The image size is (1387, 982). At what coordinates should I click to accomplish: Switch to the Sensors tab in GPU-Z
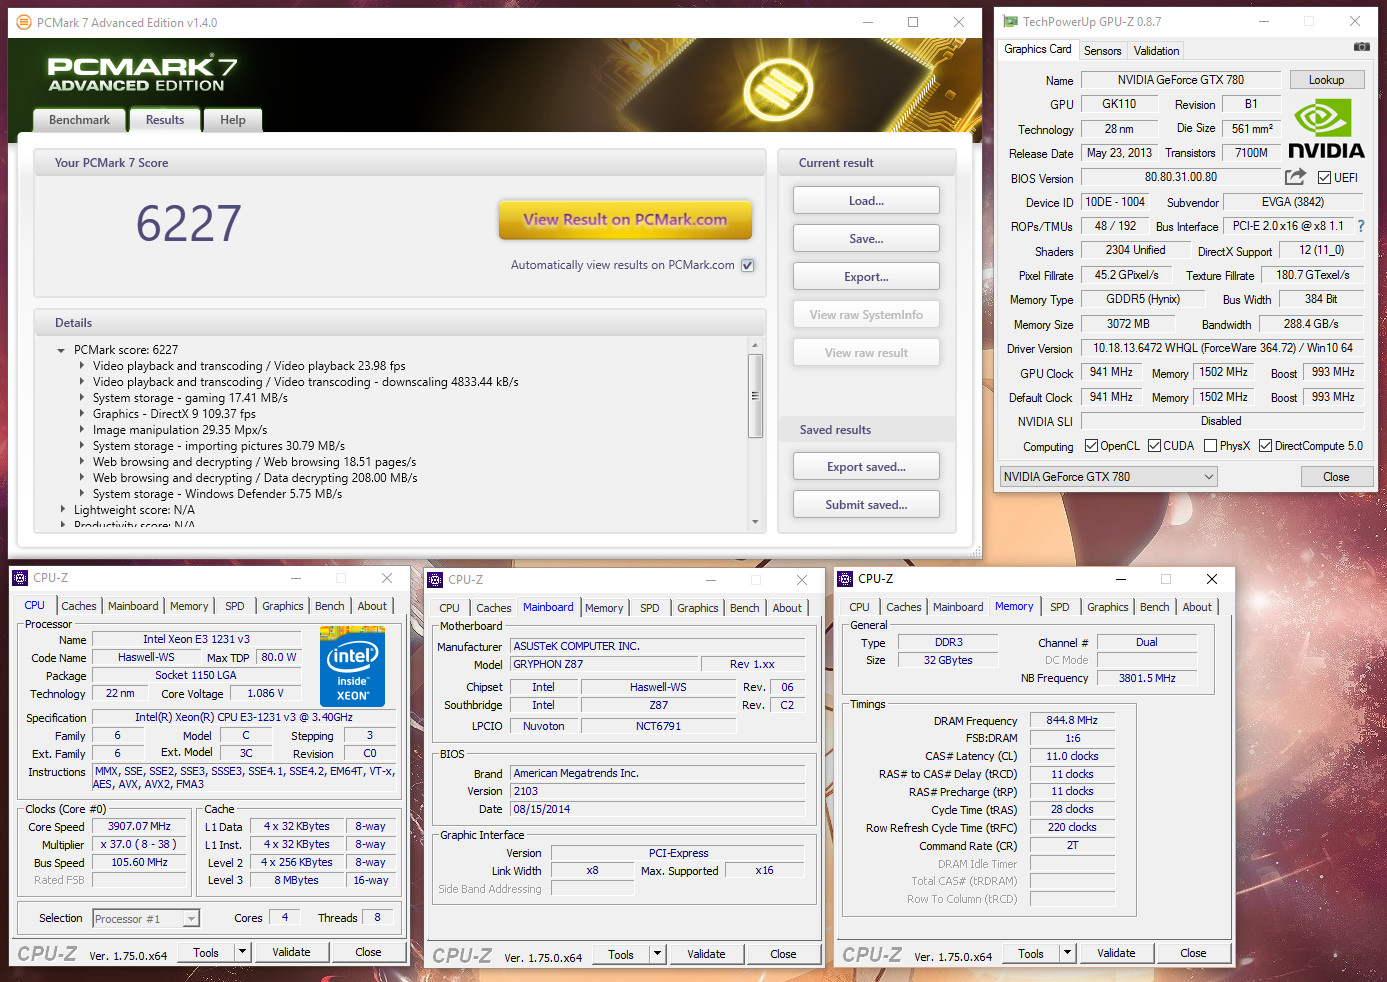[x=1102, y=51]
